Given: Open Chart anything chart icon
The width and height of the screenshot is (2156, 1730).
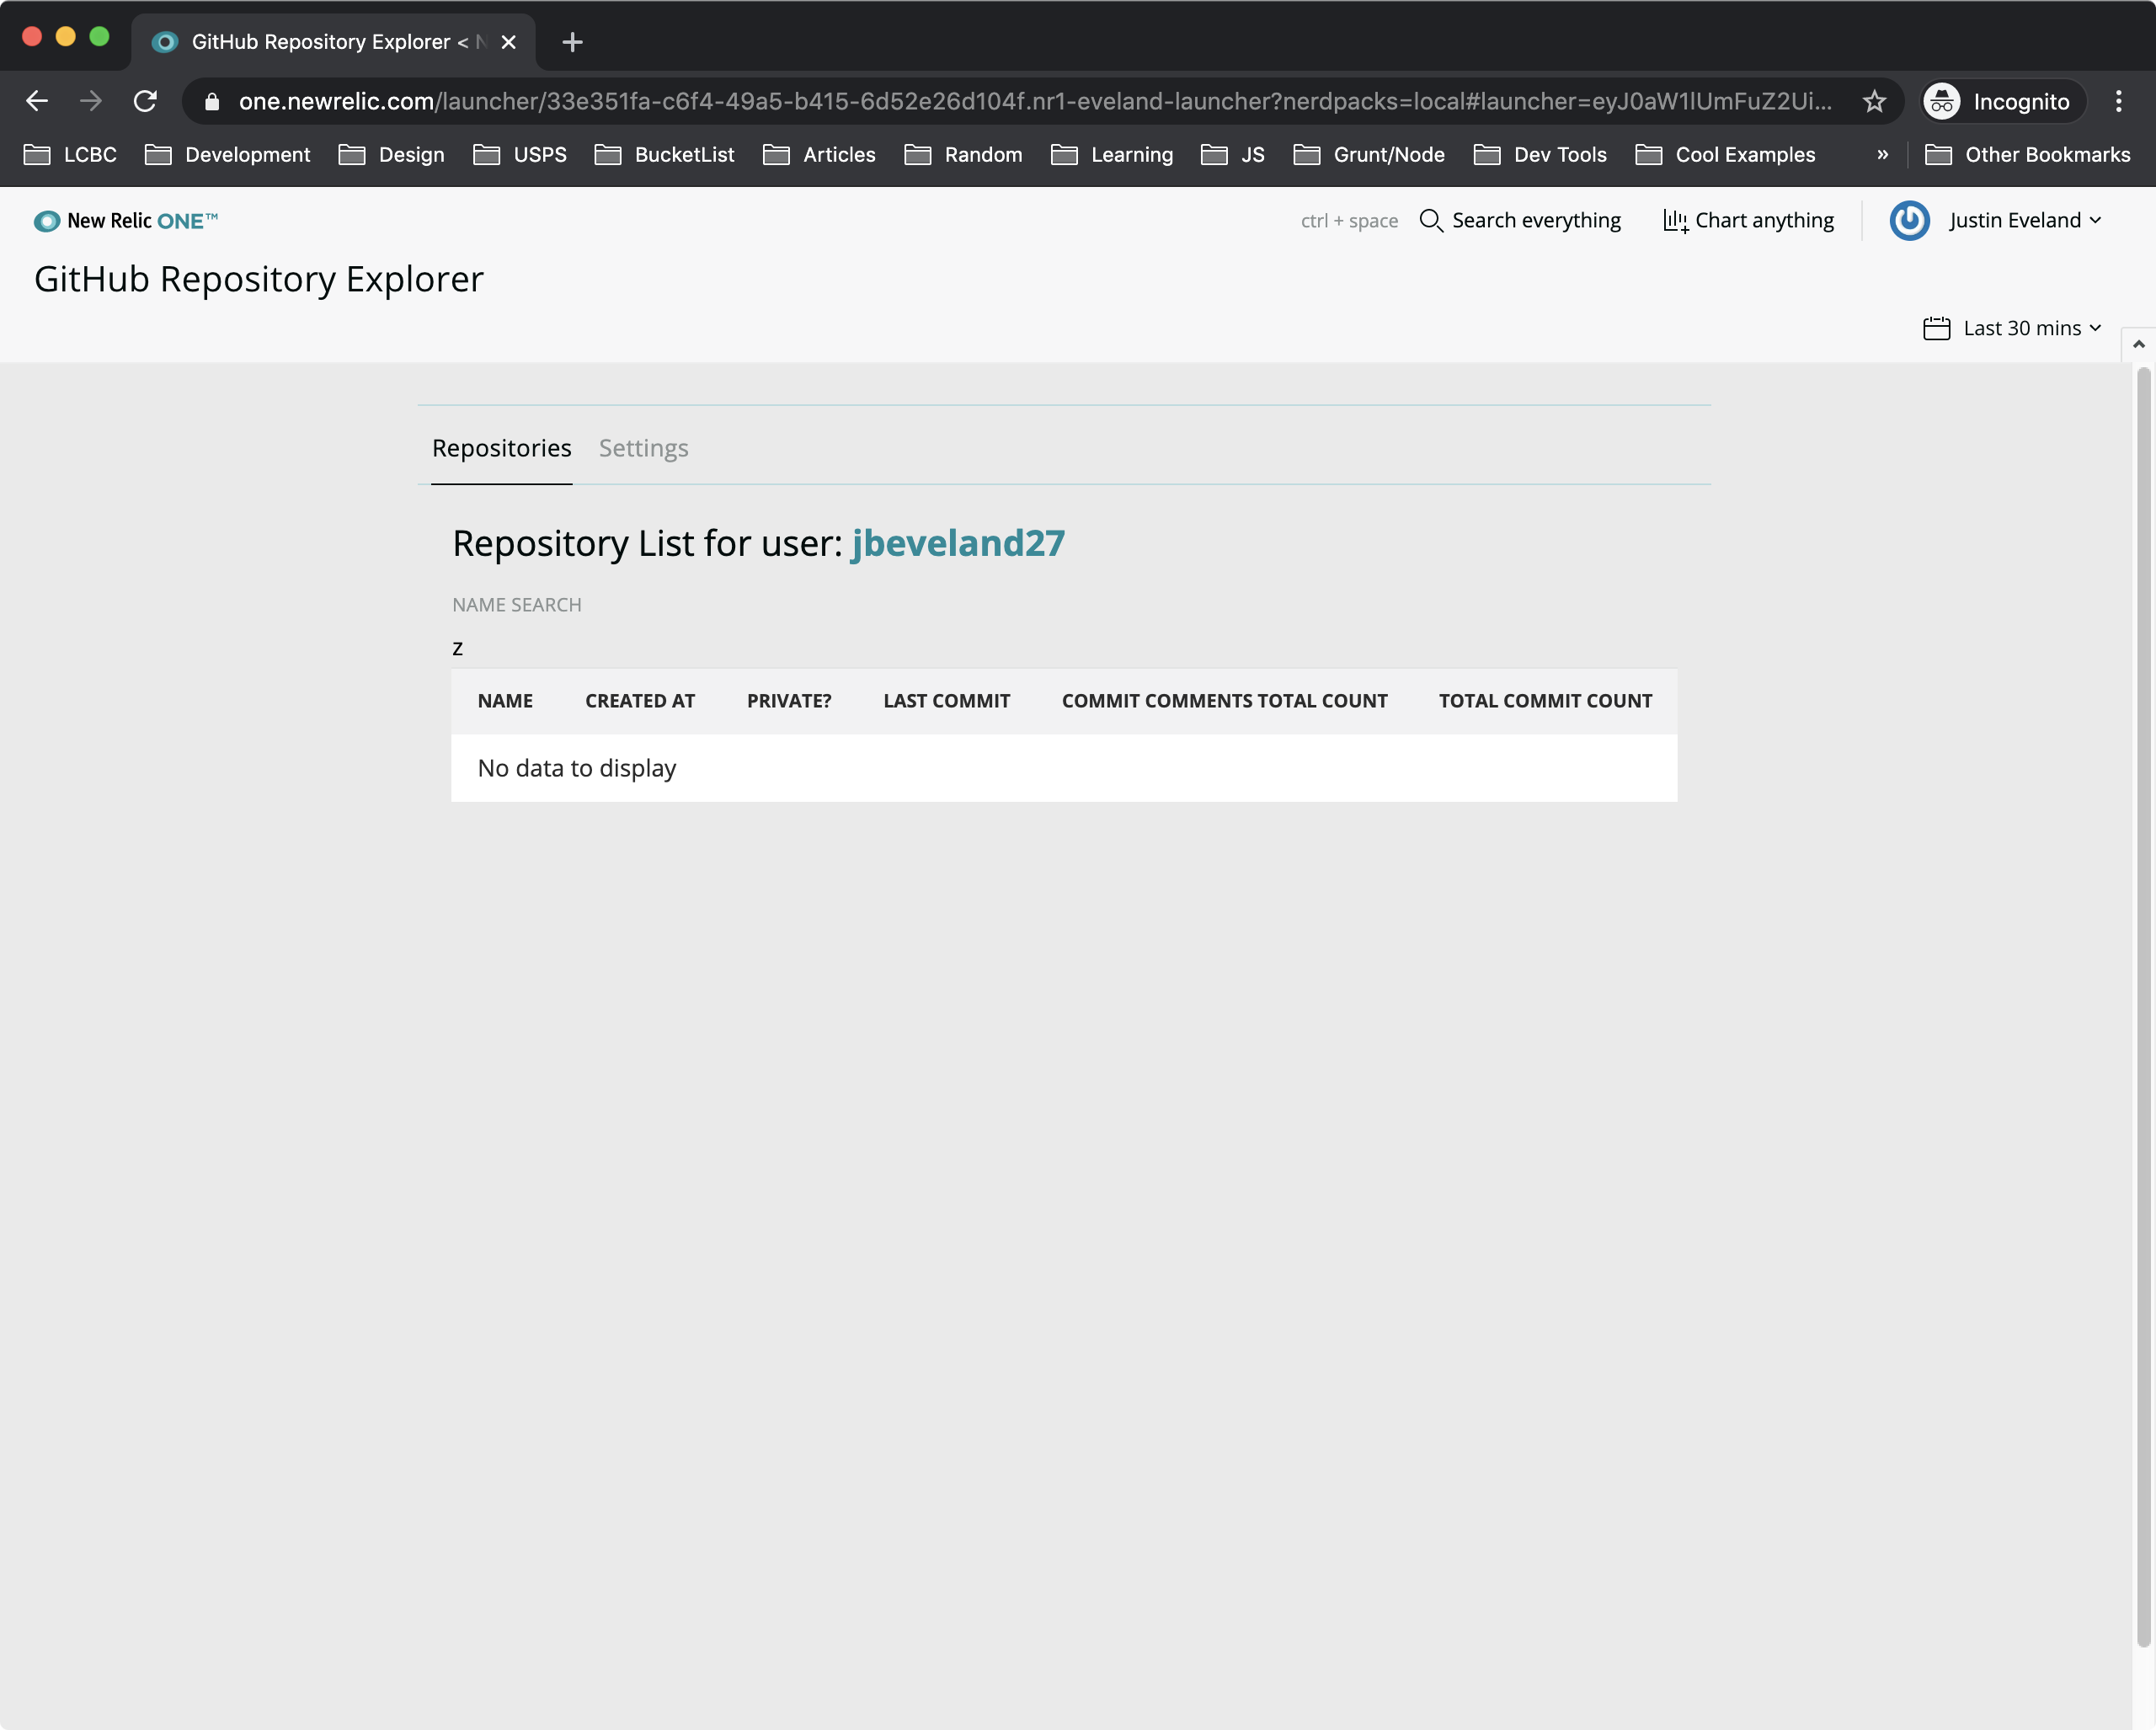Looking at the screenshot, I should pyautogui.click(x=1675, y=221).
